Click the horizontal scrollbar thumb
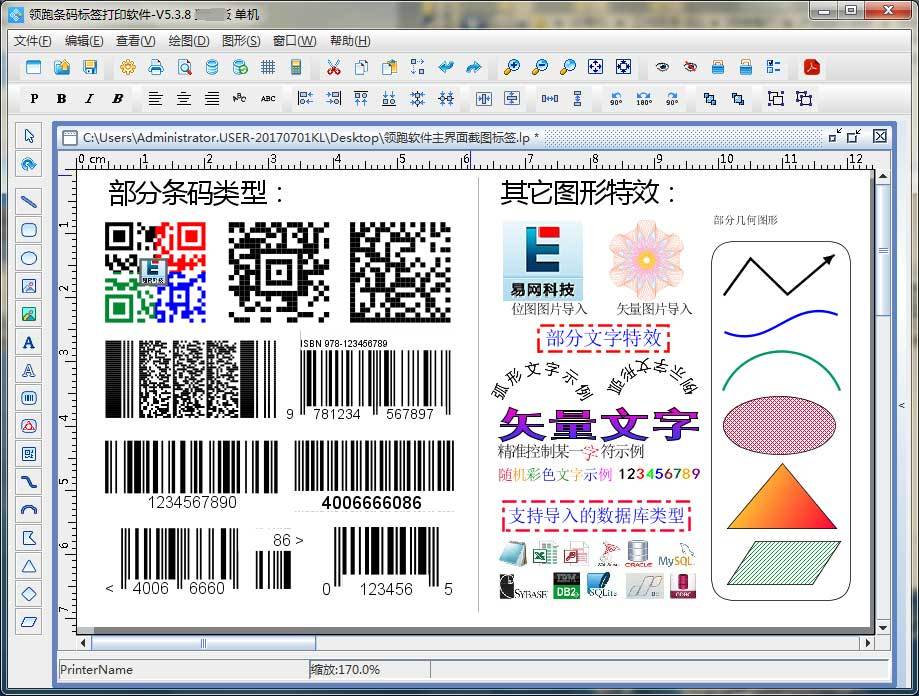This screenshot has height=696, width=919. tap(203, 643)
